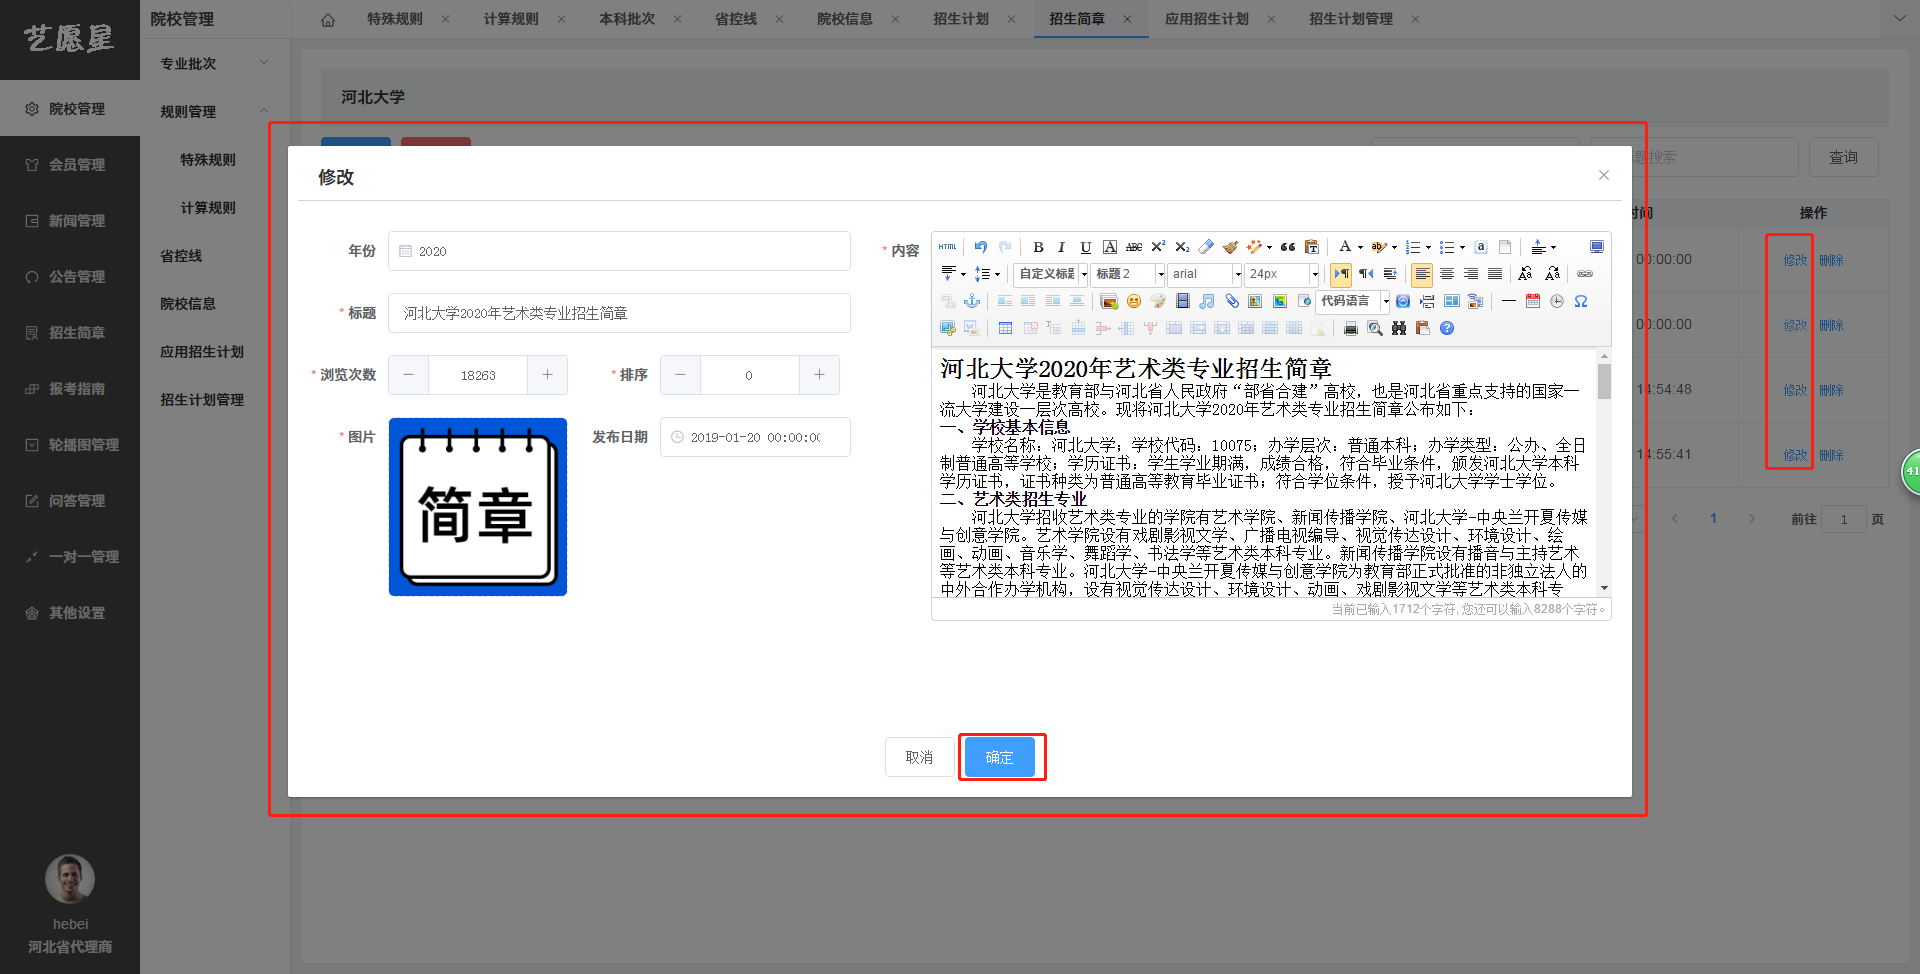Insert blockquote with quote icon

click(x=1288, y=247)
